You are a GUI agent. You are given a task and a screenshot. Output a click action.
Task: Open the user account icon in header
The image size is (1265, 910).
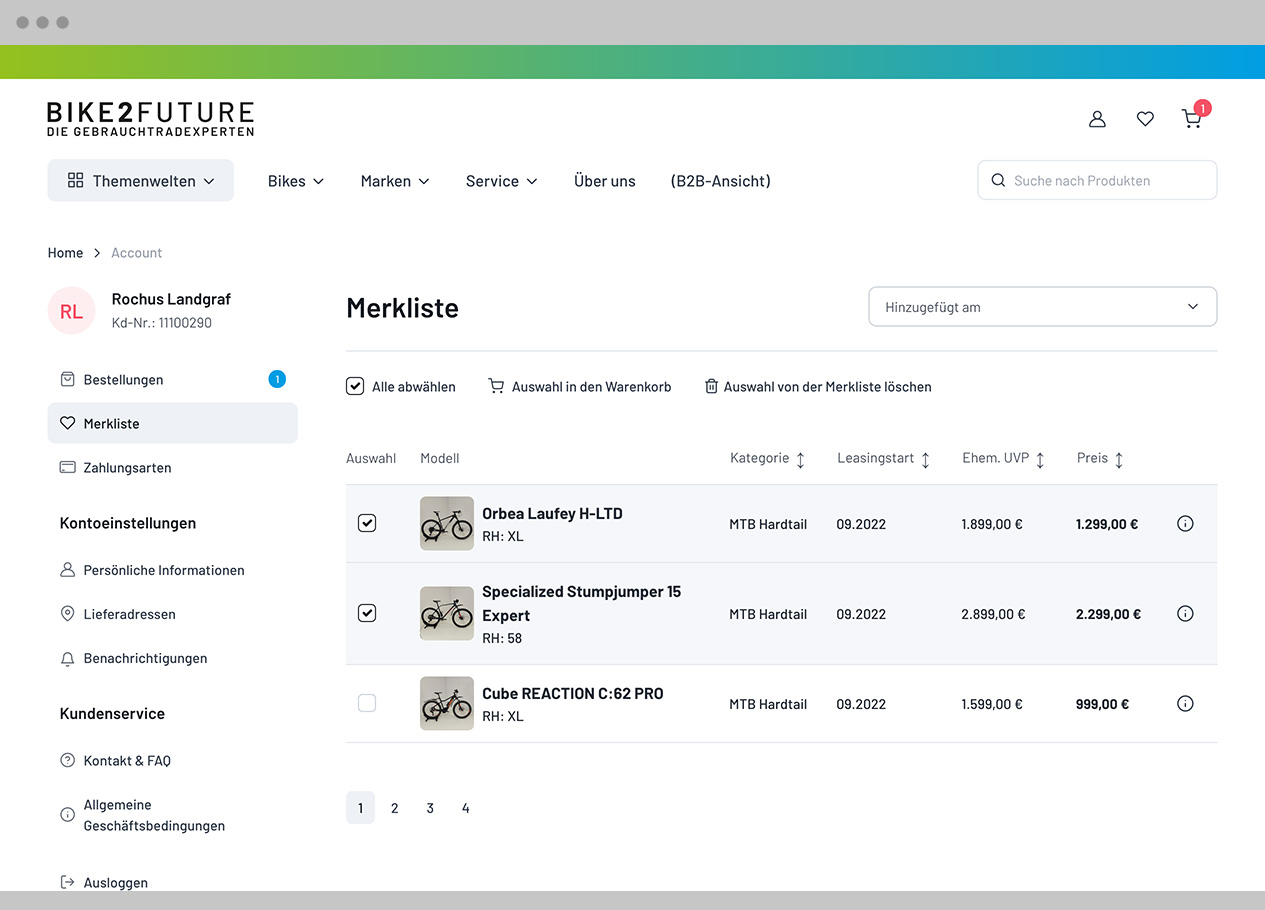[1097, 119]
